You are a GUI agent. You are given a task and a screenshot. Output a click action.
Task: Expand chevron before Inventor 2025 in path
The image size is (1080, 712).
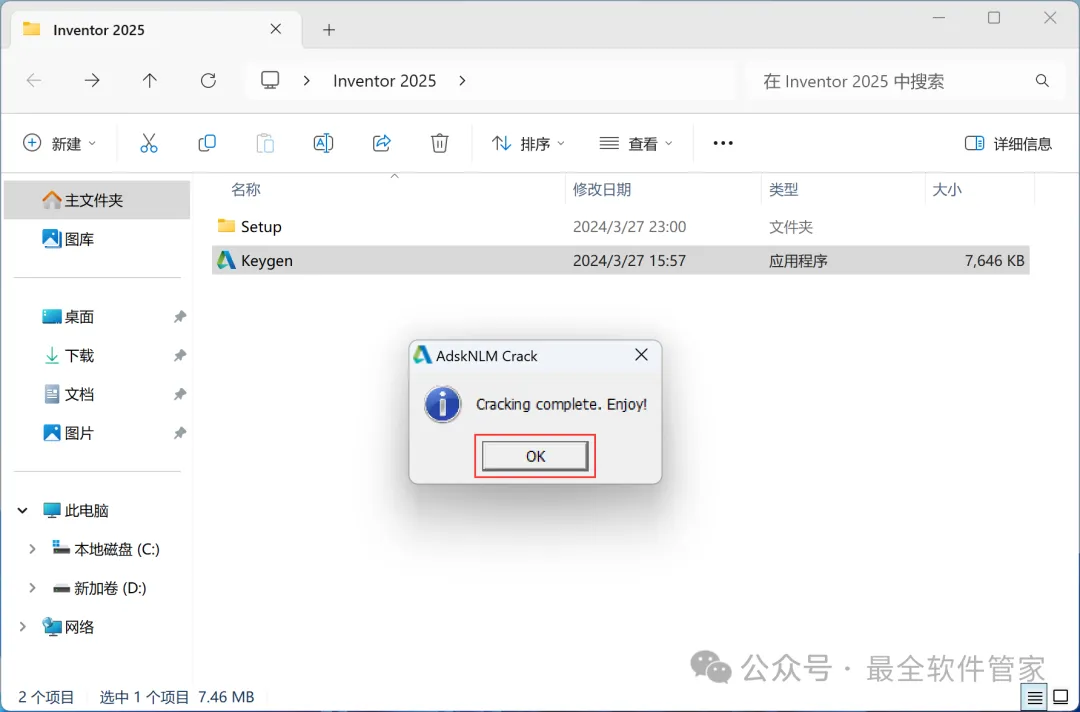(307, 81)
